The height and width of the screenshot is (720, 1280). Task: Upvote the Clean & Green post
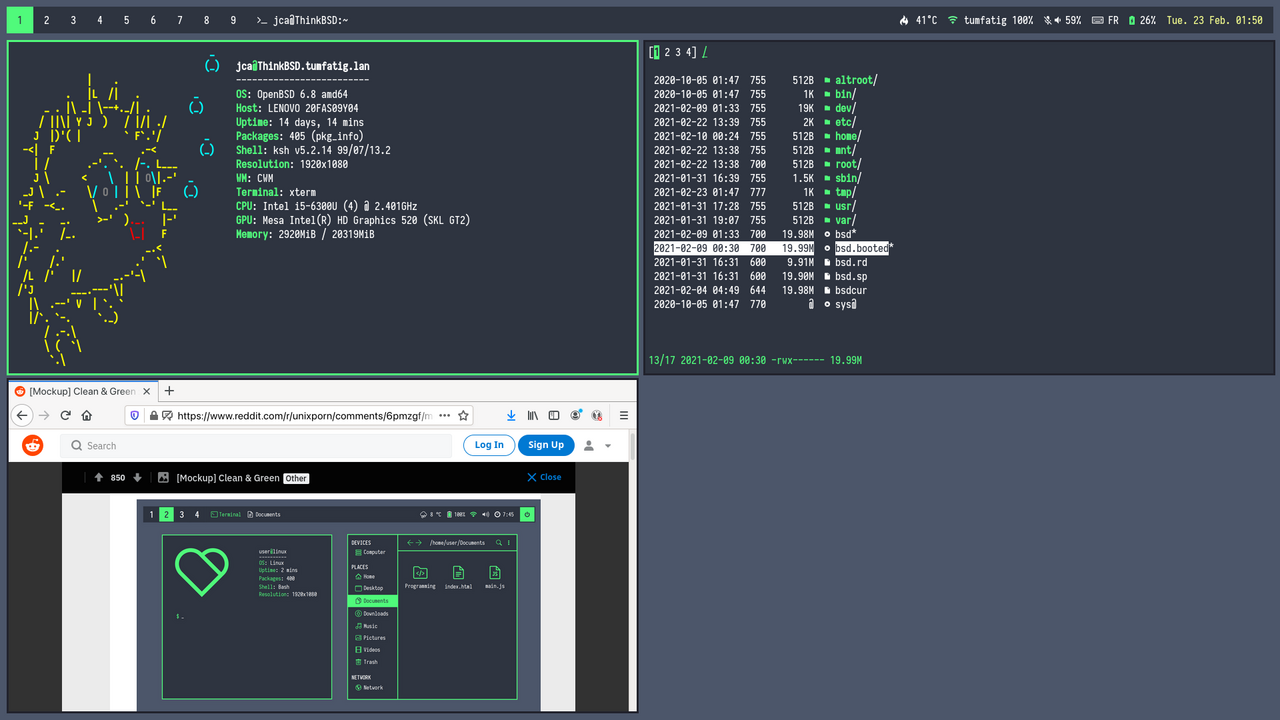(99, 478)
